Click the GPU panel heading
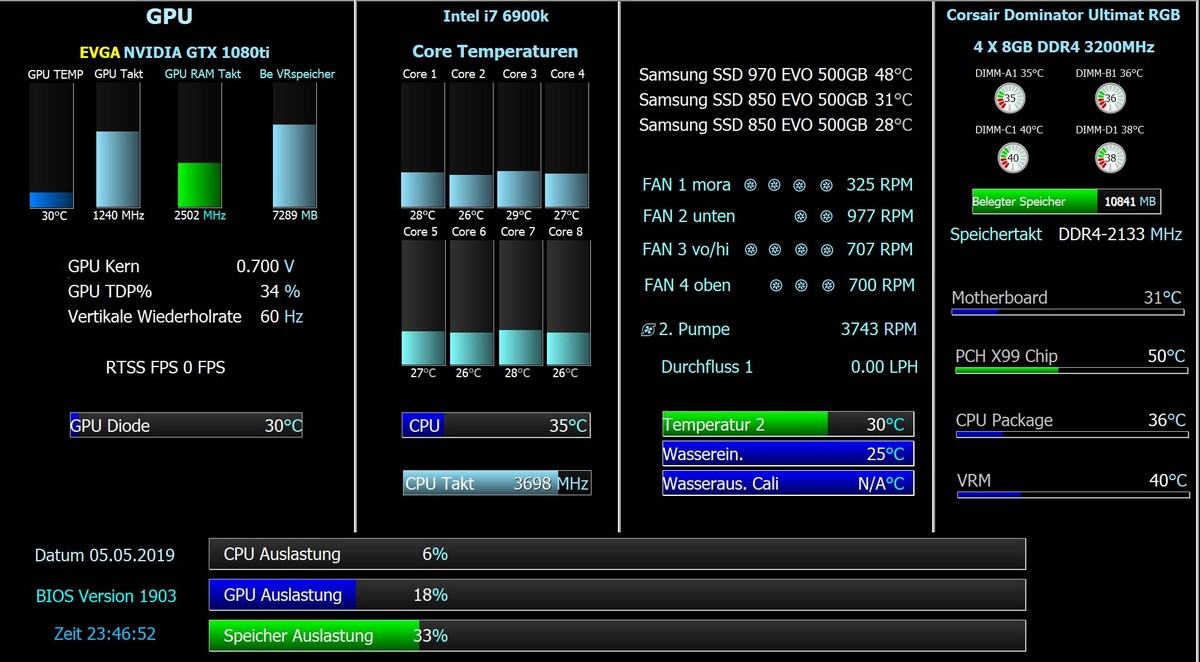Viewport: 1200px width, 662px height. coord(169,16)
